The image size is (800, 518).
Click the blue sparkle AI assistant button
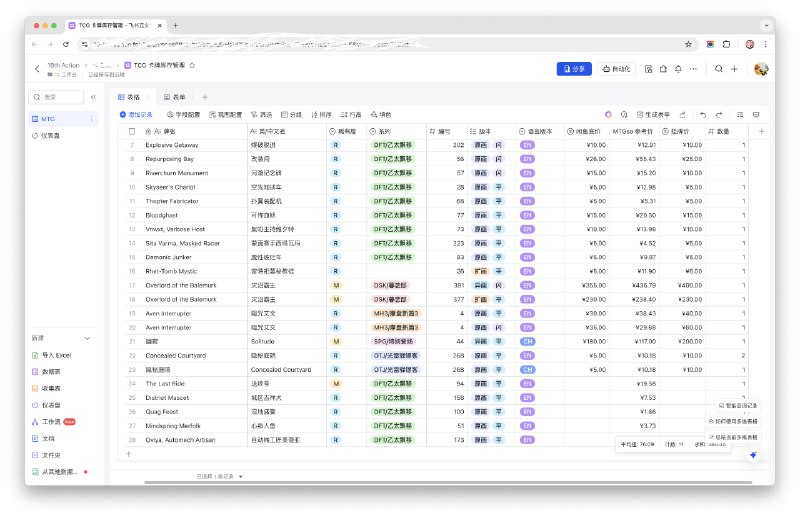point(754,455)
